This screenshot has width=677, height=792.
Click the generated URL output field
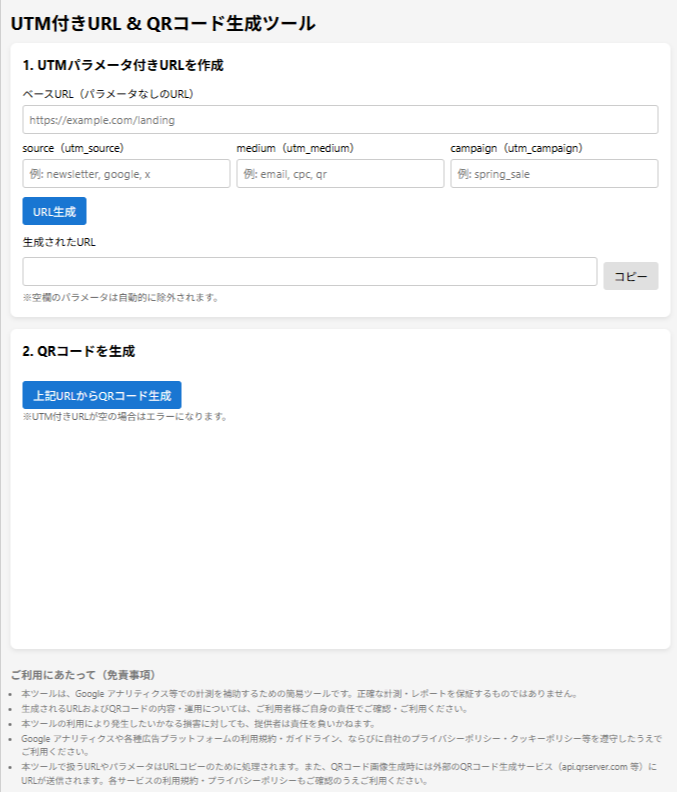tap(310, 272)
